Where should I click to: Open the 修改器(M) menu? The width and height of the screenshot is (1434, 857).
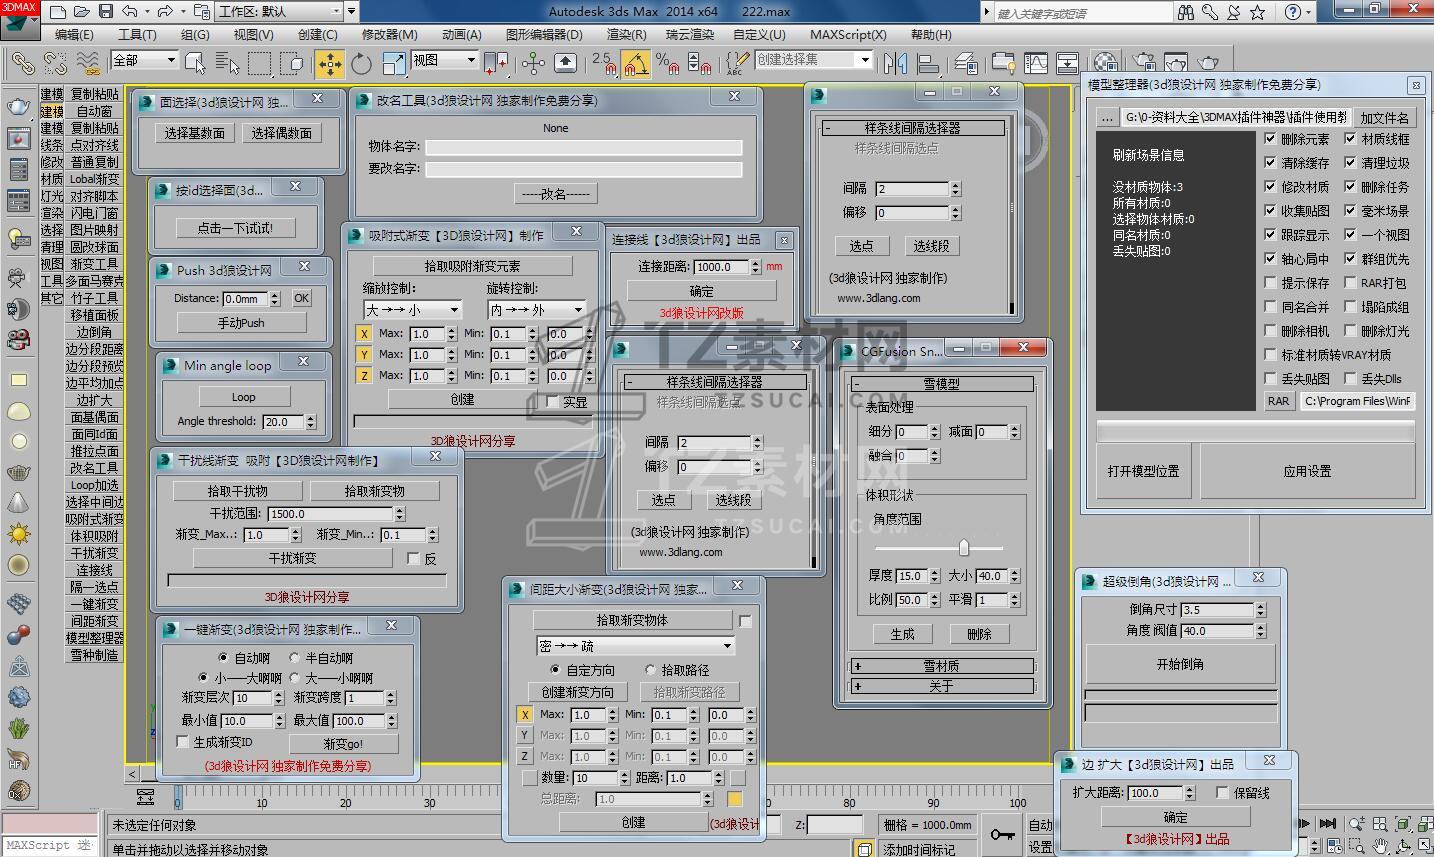(x=389, y=34)
